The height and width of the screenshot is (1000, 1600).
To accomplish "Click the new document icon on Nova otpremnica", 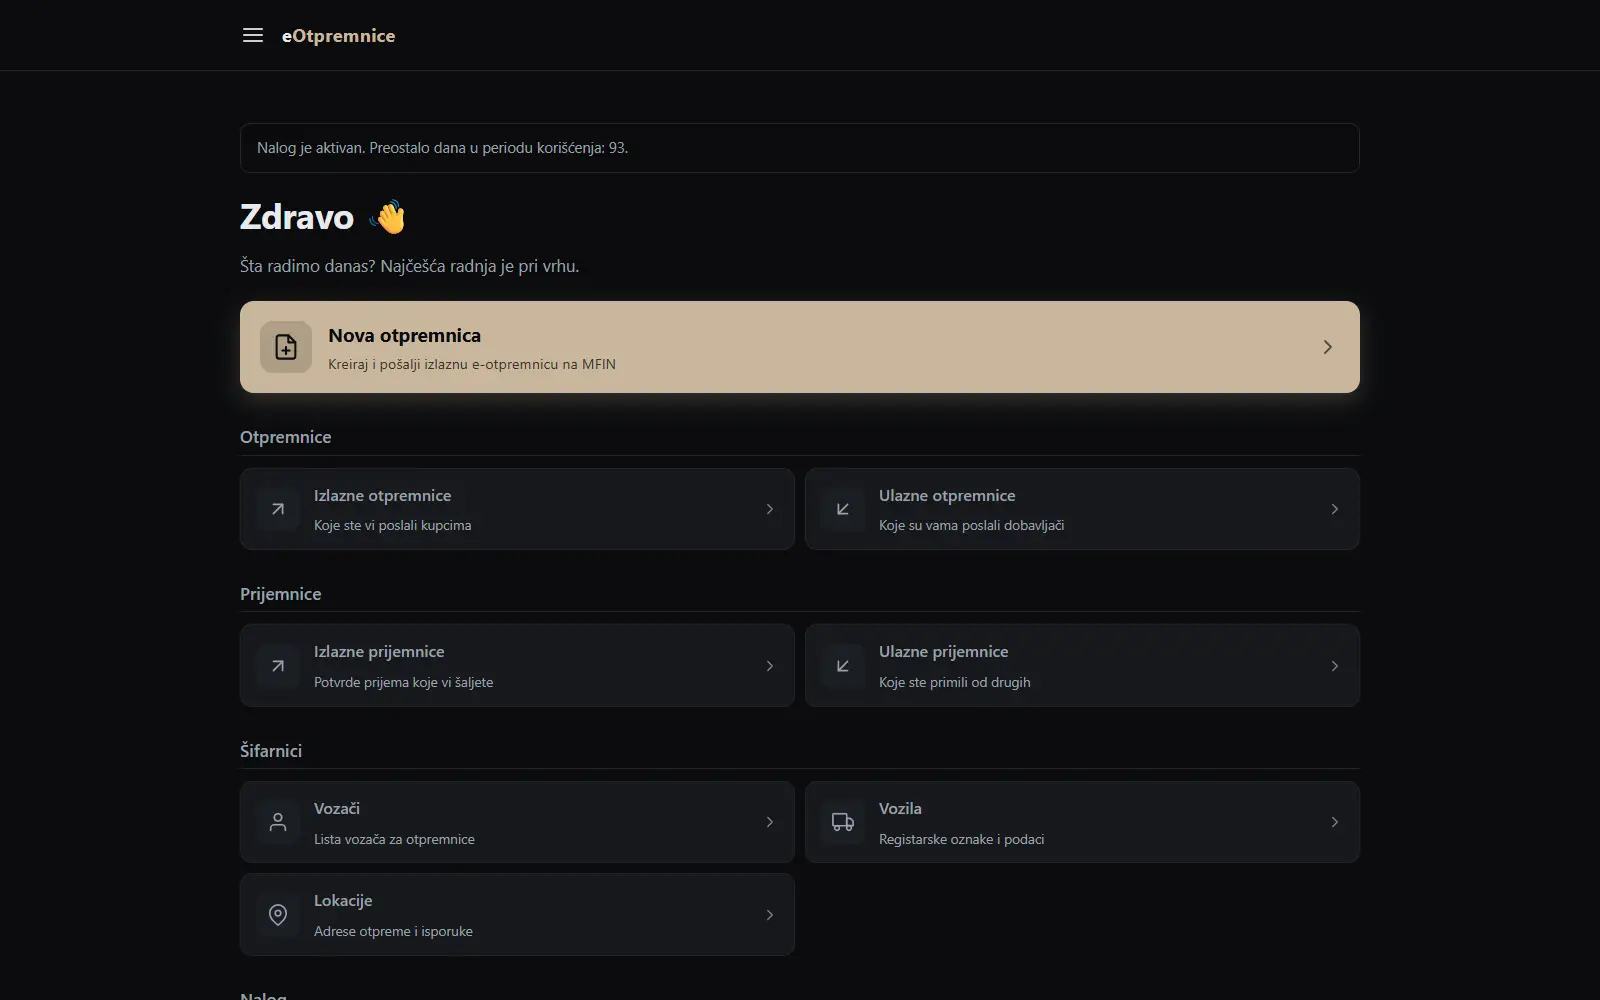I will coord(286,347).
